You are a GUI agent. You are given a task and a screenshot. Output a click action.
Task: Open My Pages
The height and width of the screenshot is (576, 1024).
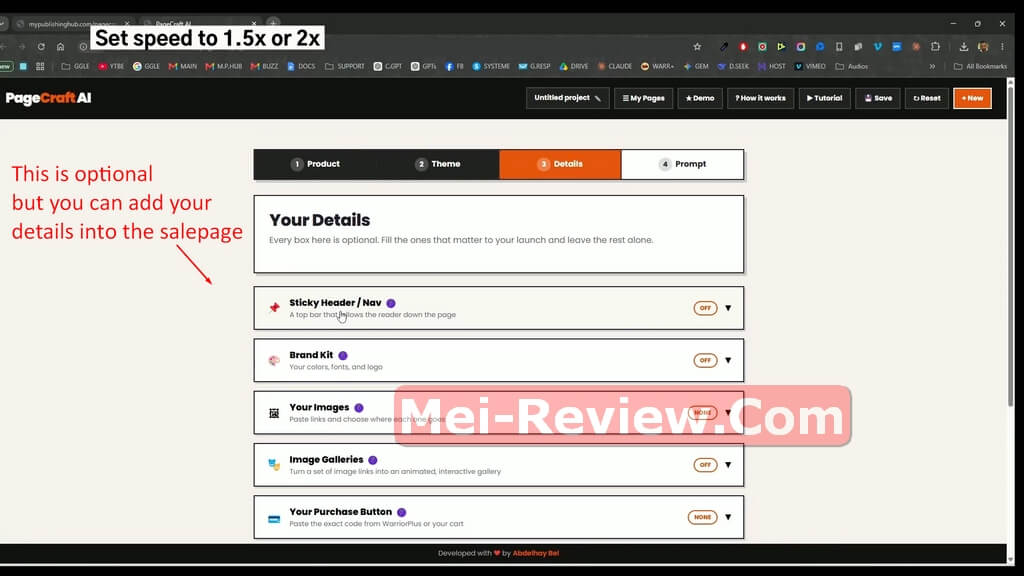click(x=643, y=98)
